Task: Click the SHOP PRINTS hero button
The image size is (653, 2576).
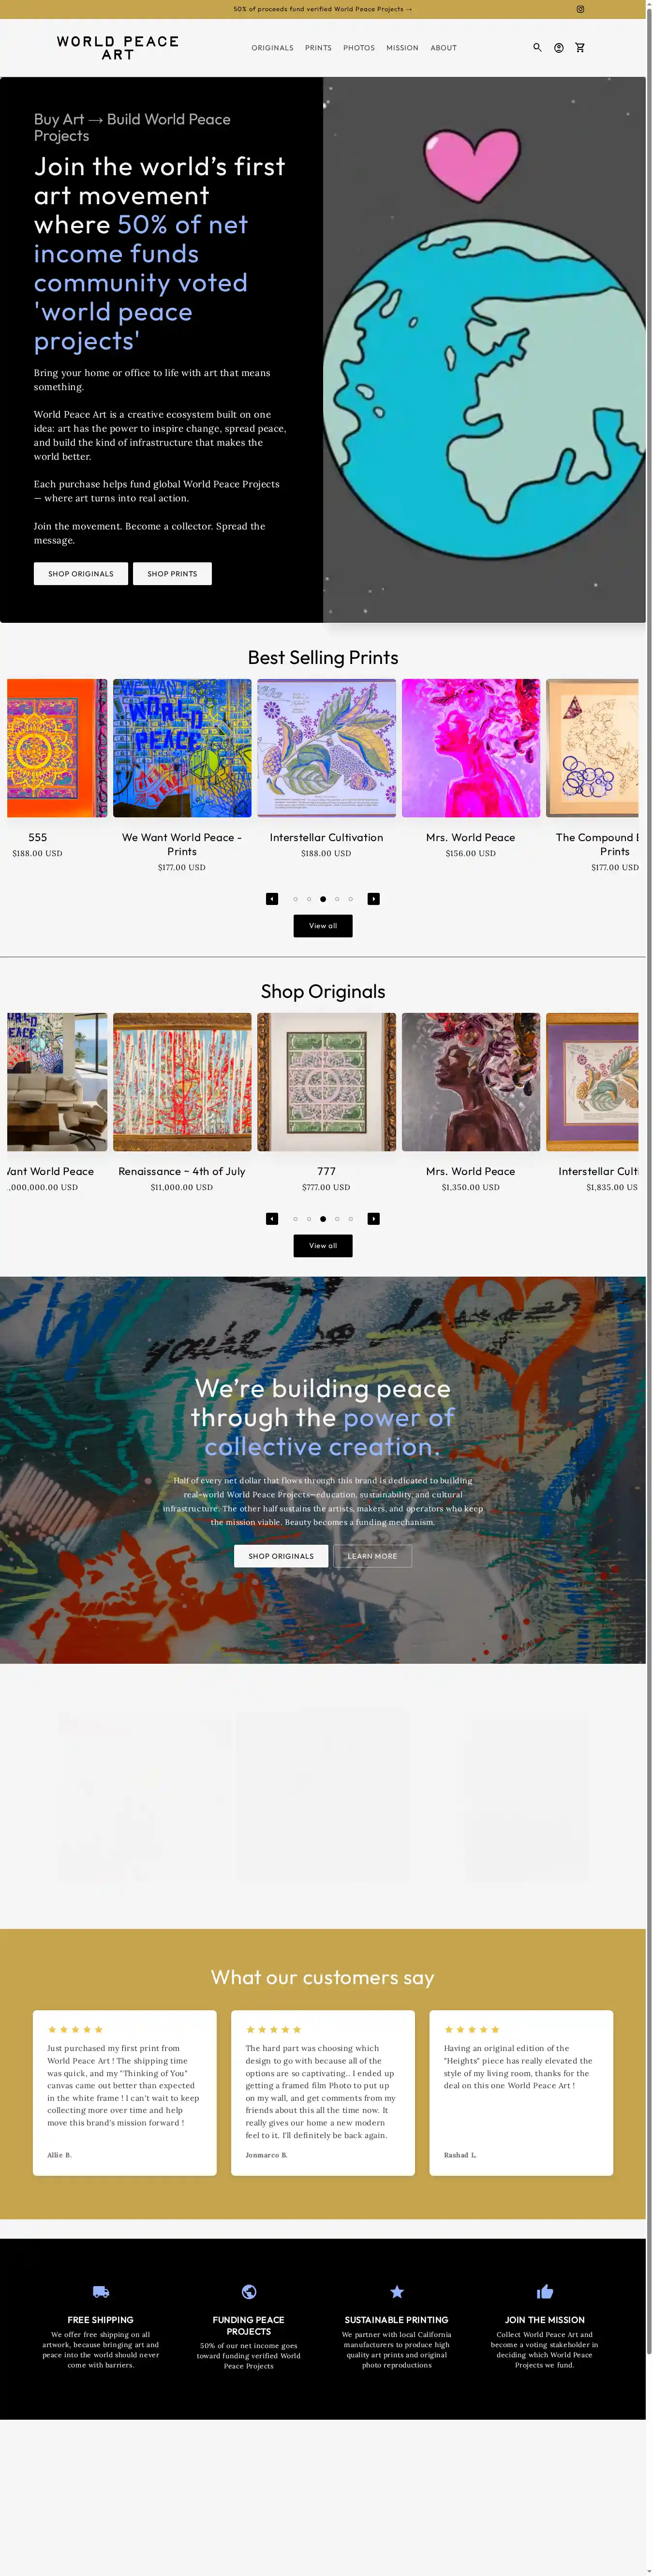Action: [x=172, y=574]
